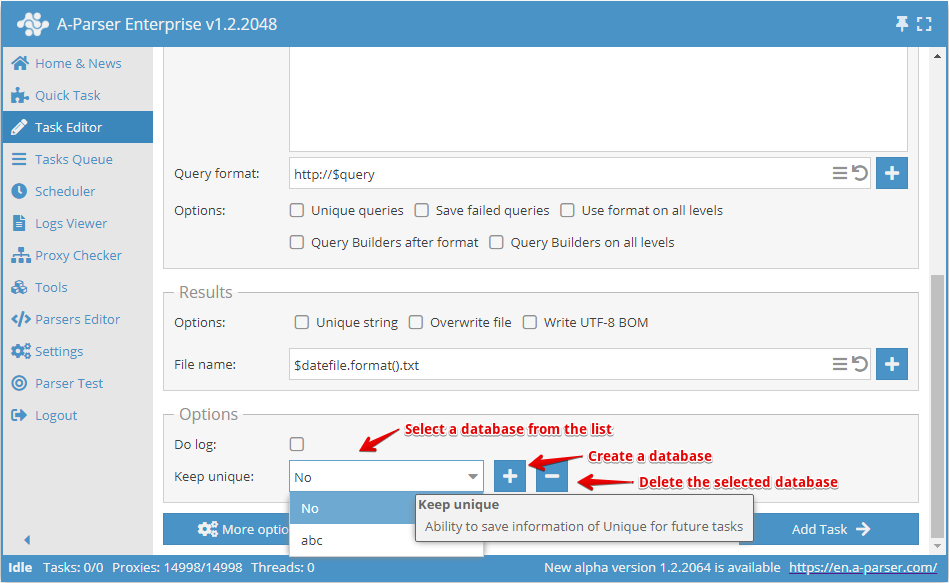
Task: Enable the Unique queries checkbox
Action: coord(296,210)
